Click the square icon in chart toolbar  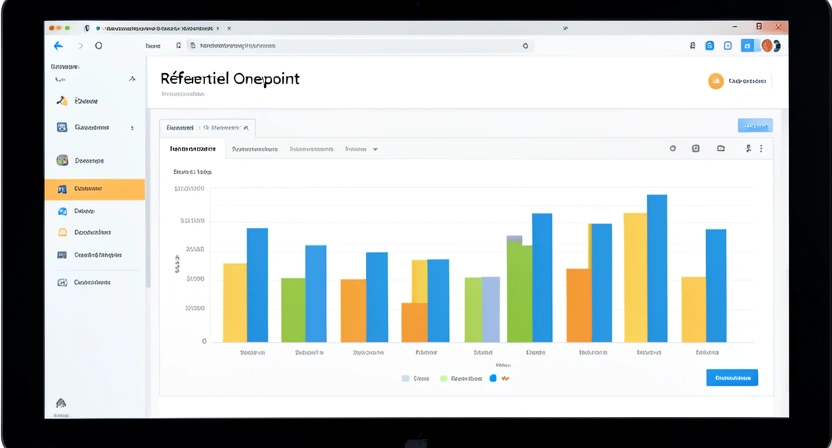coord(696,149)
